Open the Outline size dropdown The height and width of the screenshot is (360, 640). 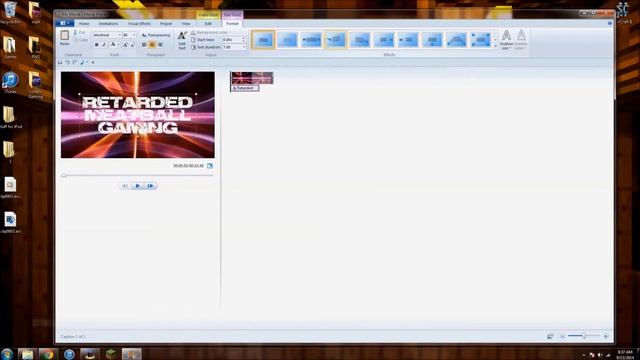click(x=506, y=40)
